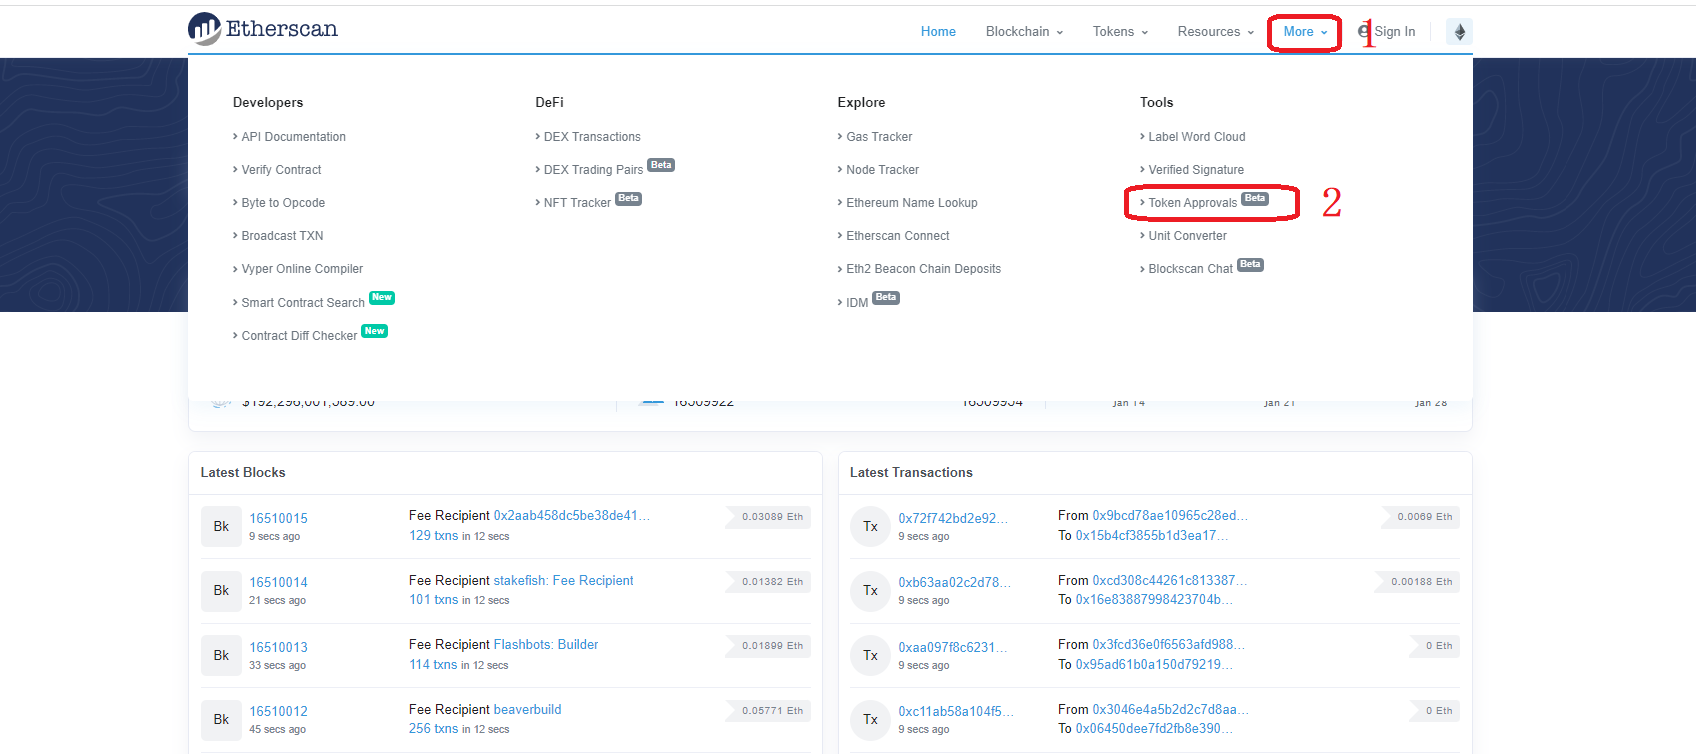This screenshot has height=756, width=1696.
Task: View 101 txns in block 16510014
Action: click(x=433, y=600)
